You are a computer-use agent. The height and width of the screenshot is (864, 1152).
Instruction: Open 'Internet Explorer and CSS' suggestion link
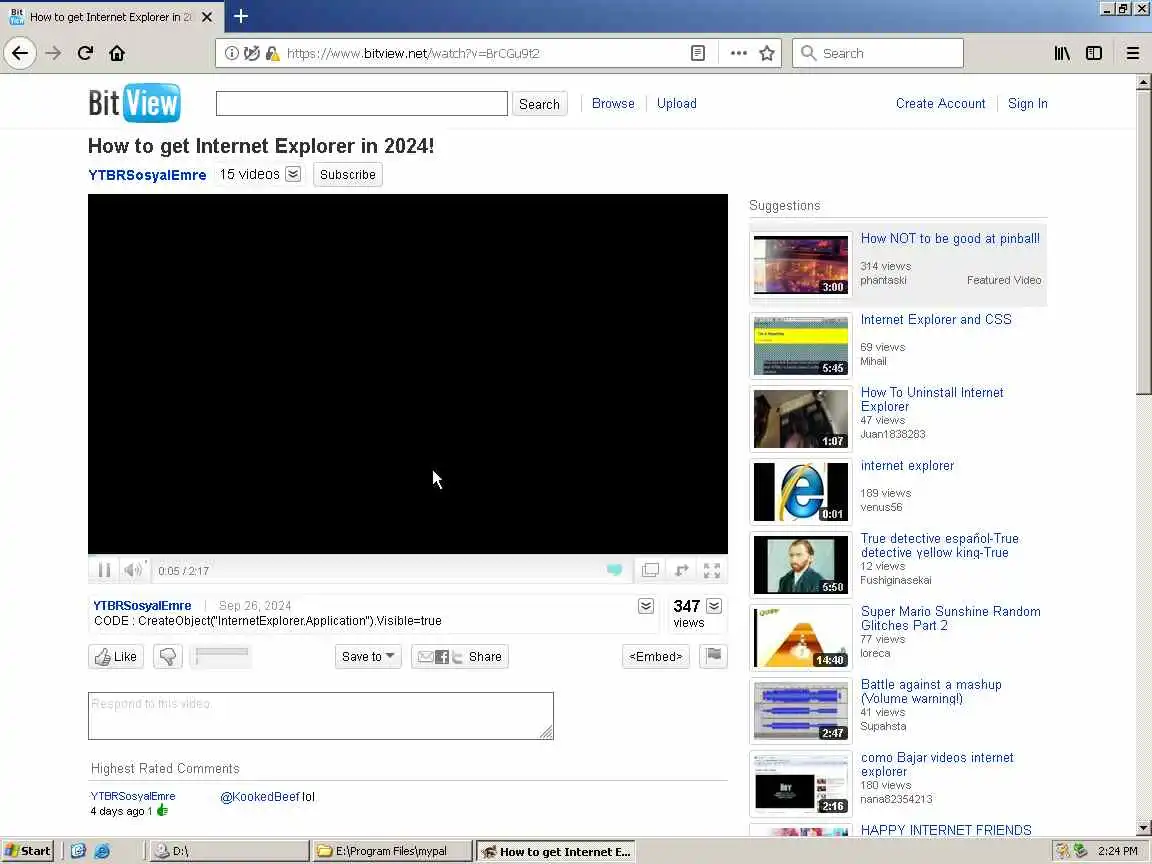[x=936, y=320]
